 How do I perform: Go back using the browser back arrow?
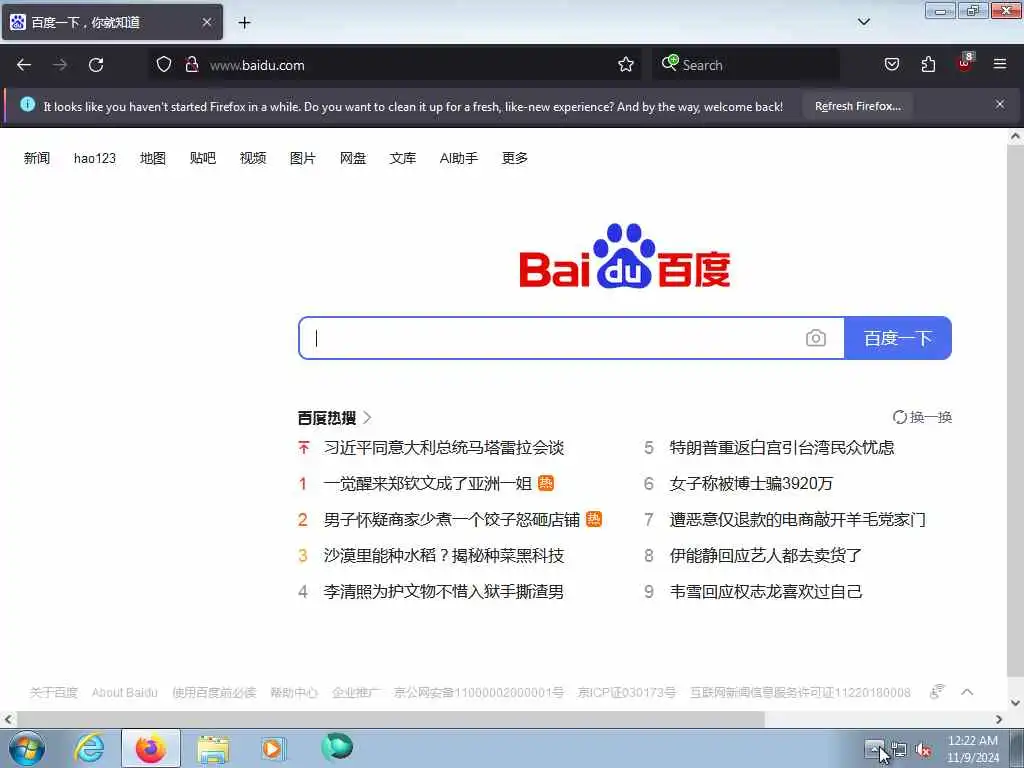pyautogui.click(x=24, y=65)
